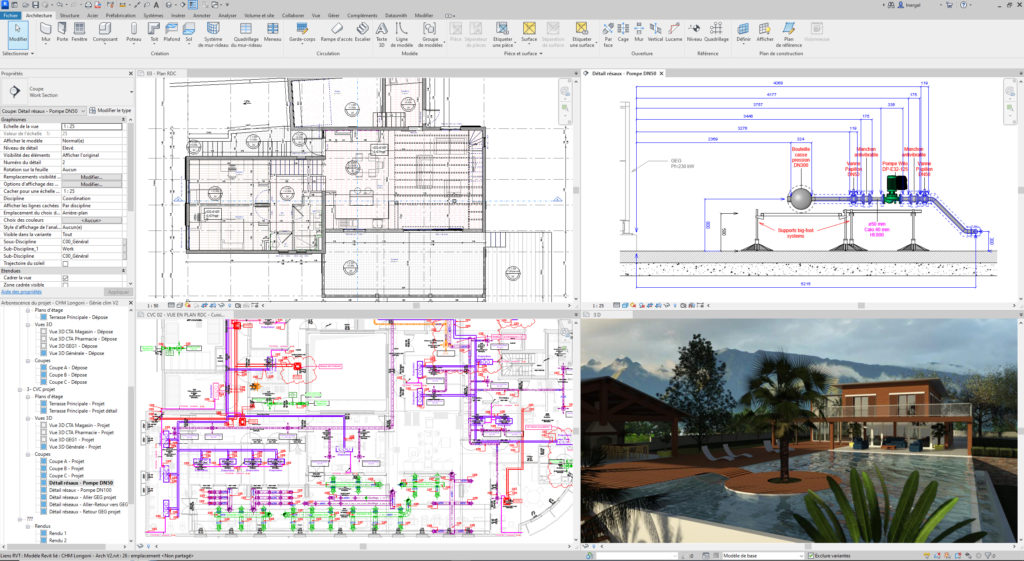Select the Lucarne dormer tool
The height and width of the screenshot is (561, 1024).
[674, 32]
